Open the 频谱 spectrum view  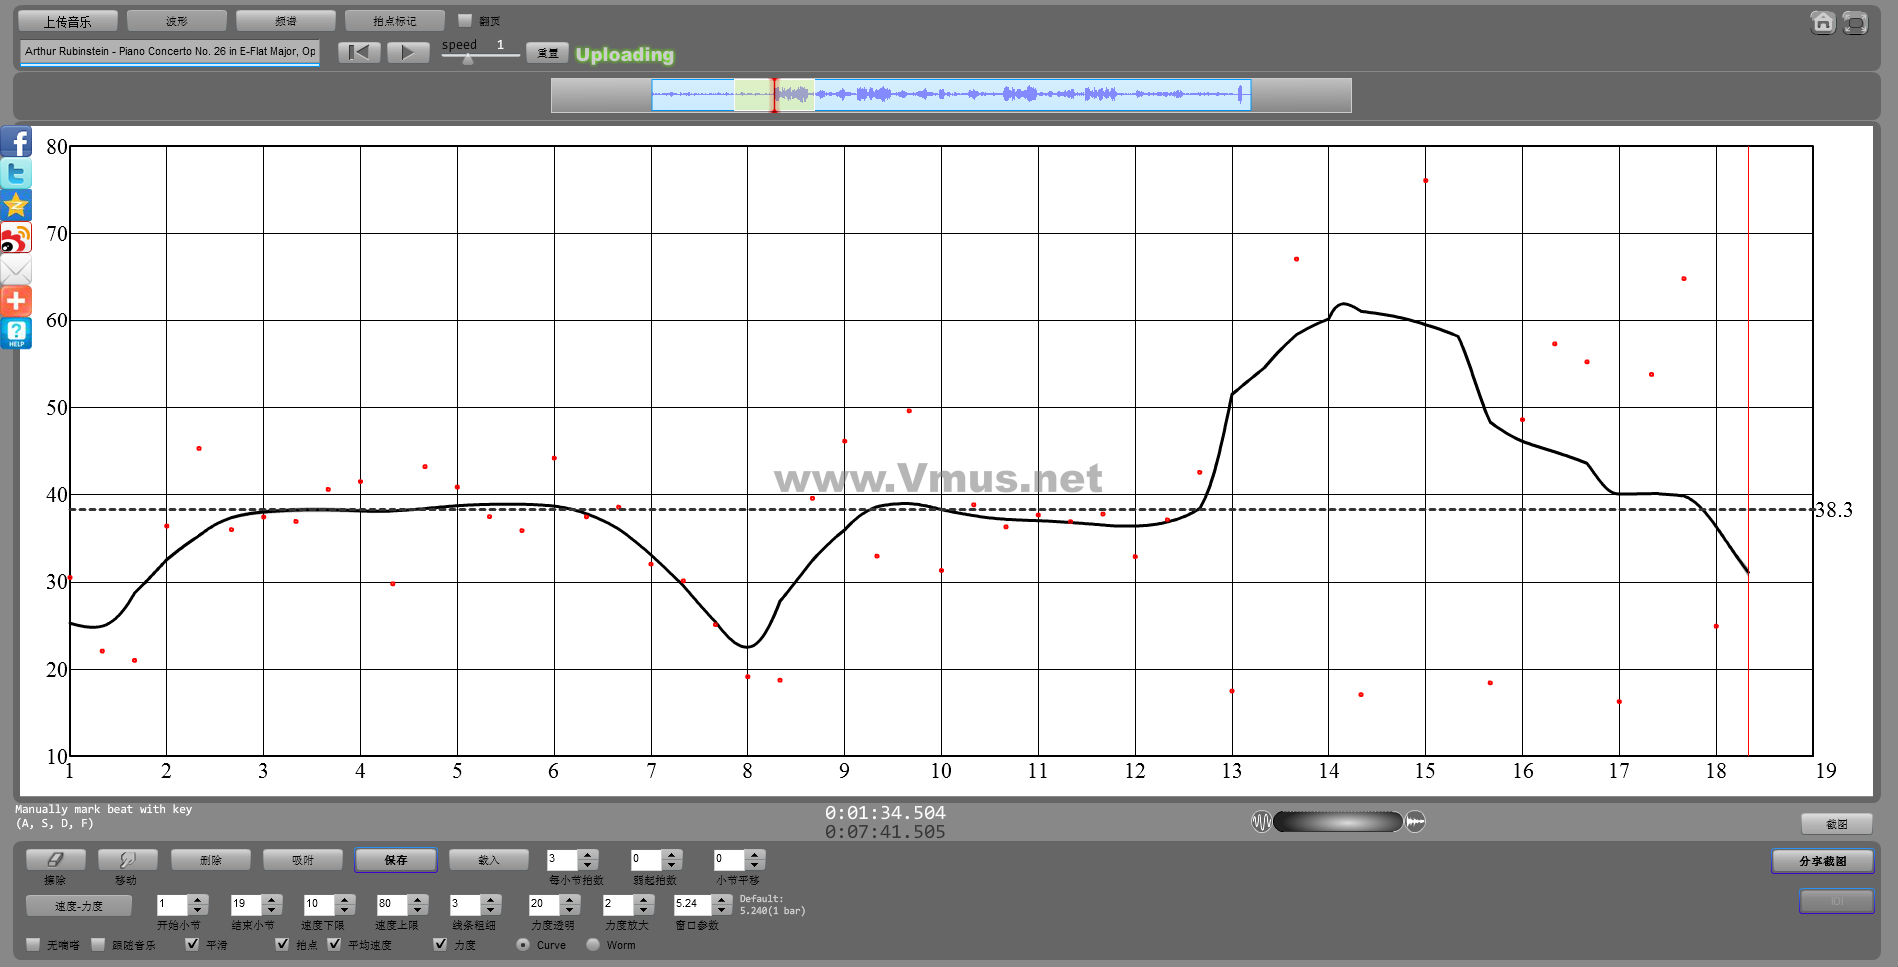[x=285, y=21]
